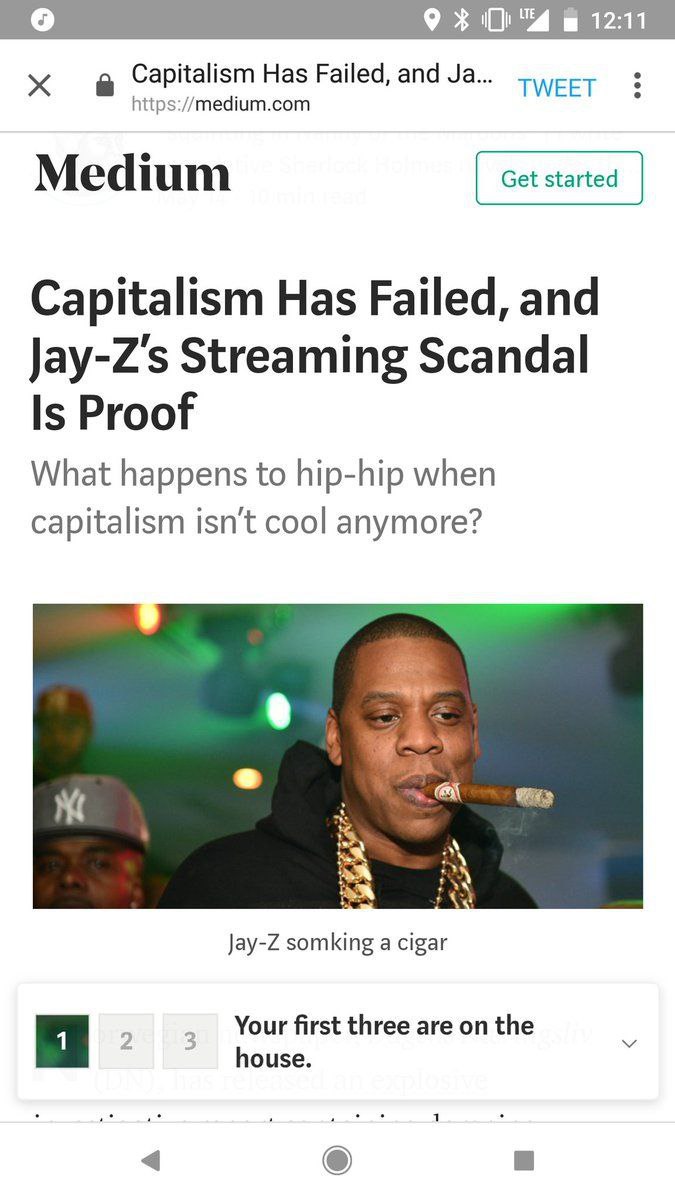Tap the Bluetooth status icon
Screen dimensions: 675x1200
pos(462,20)
